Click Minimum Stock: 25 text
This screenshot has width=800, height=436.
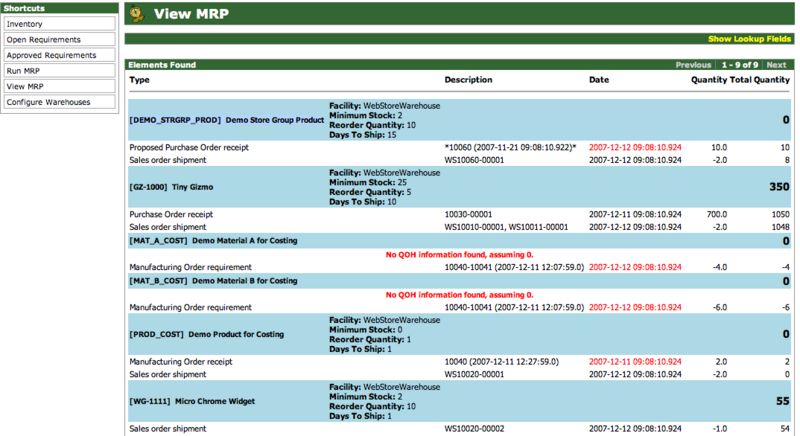368,183
